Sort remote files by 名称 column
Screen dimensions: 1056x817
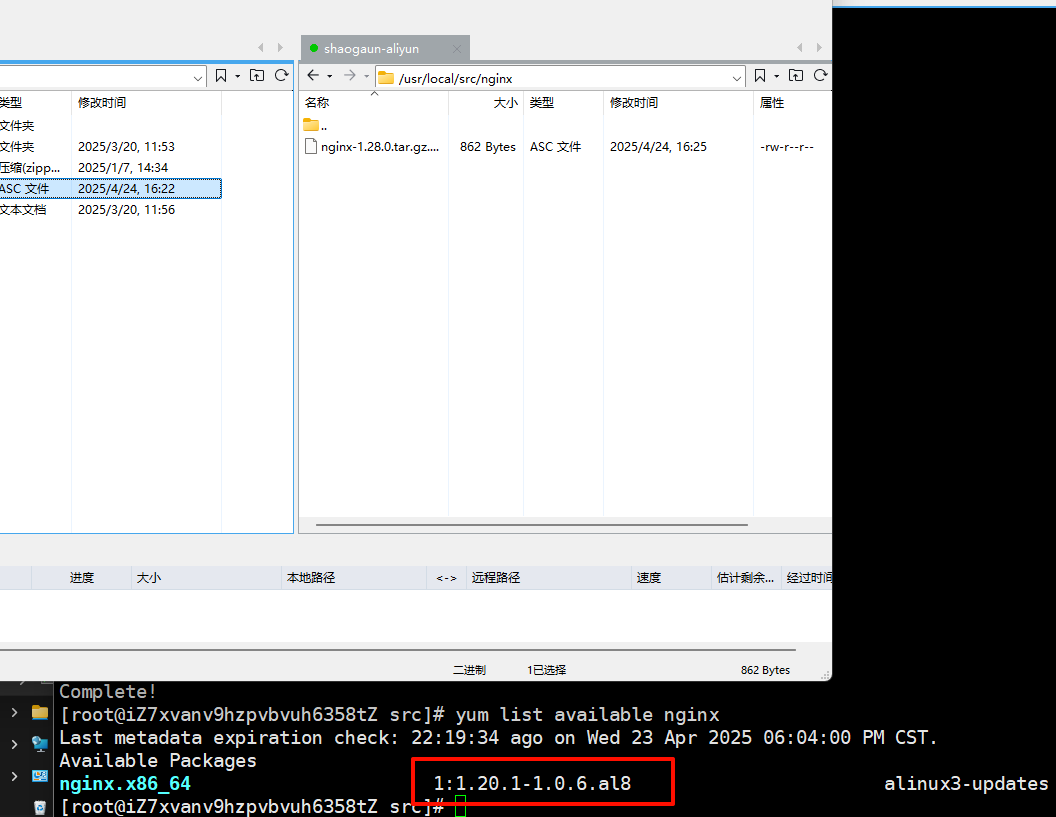click(374, 102)
